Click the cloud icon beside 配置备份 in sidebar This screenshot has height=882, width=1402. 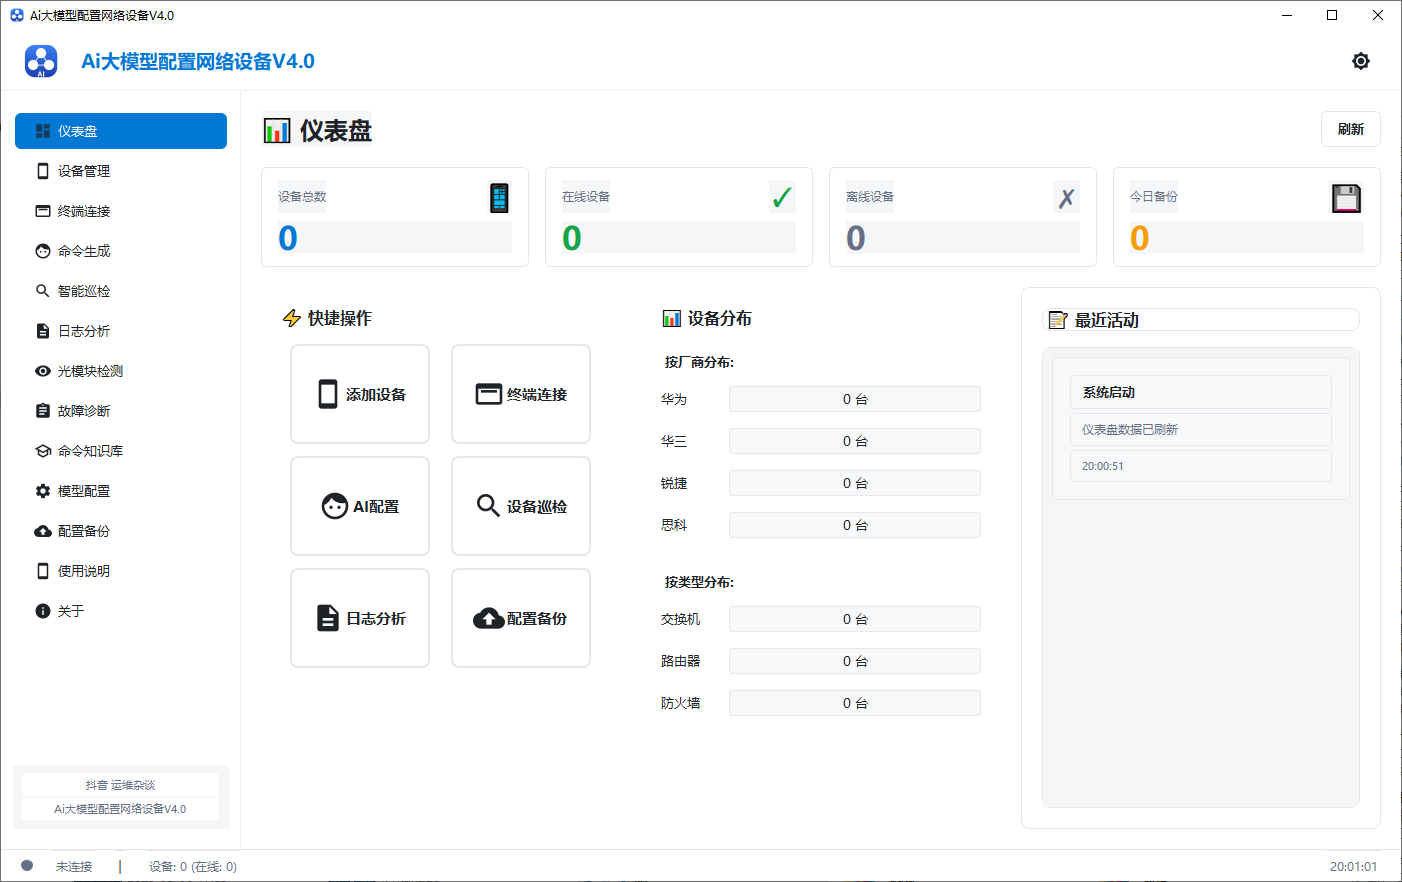(43, 531)
